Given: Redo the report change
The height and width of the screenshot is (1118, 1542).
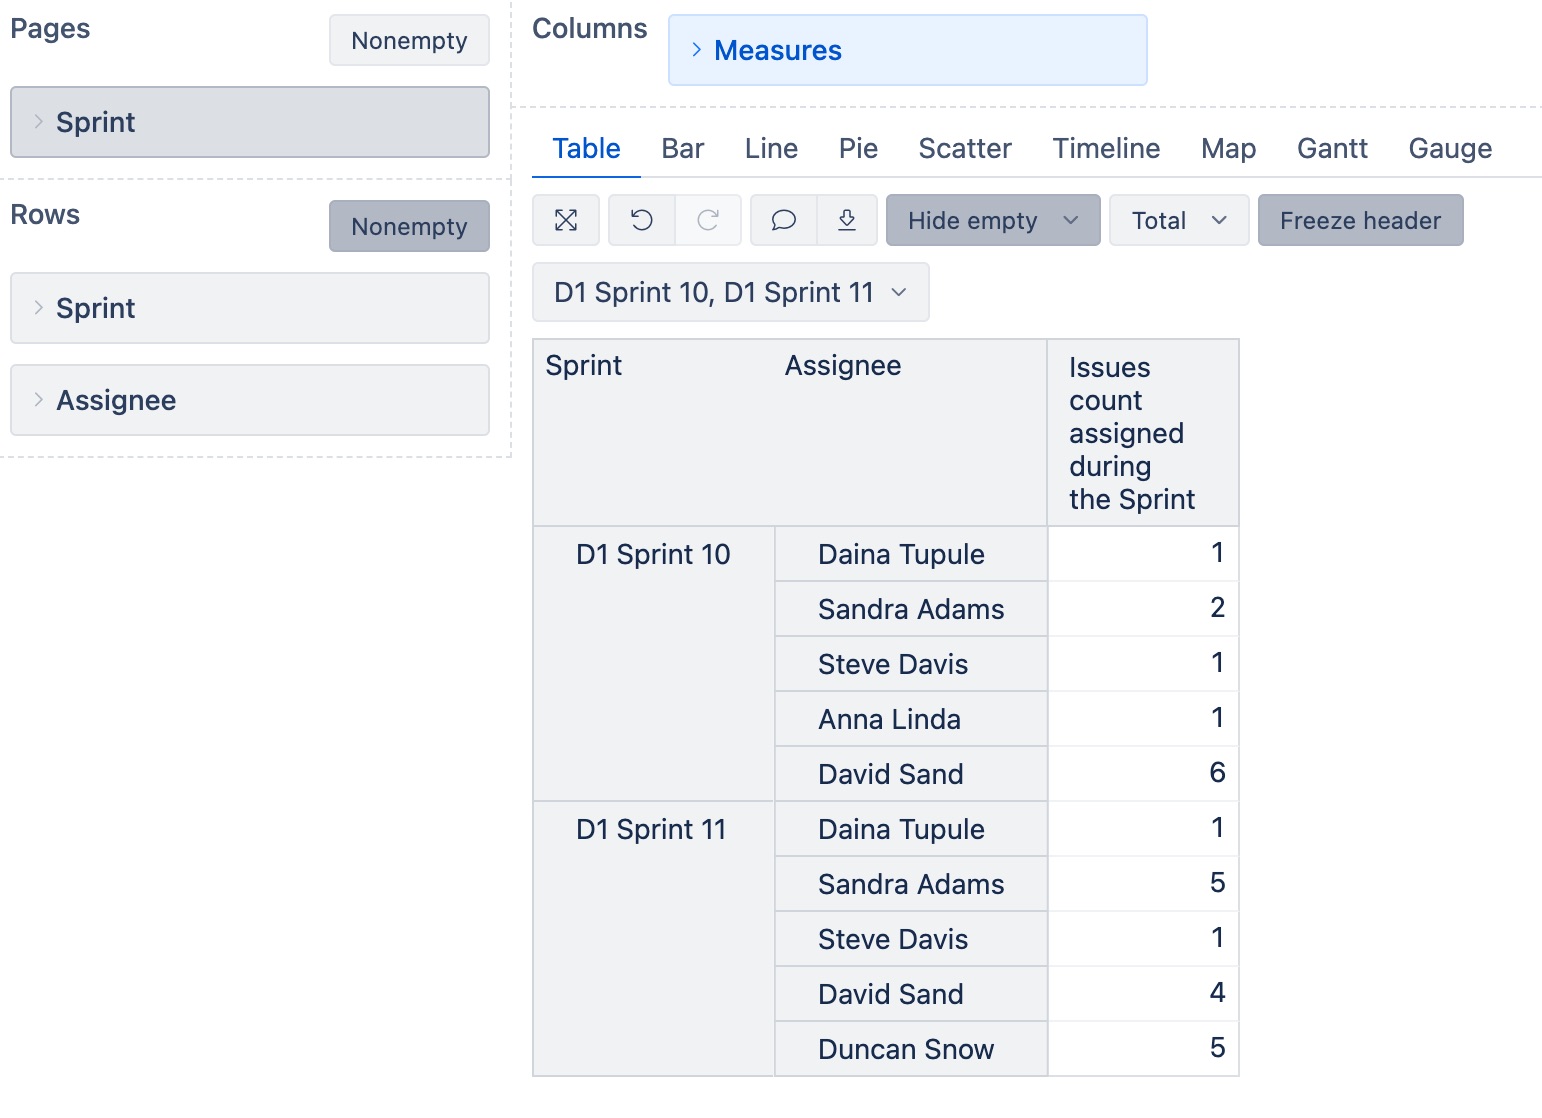Looking at the screenshot, I should 708,220.
